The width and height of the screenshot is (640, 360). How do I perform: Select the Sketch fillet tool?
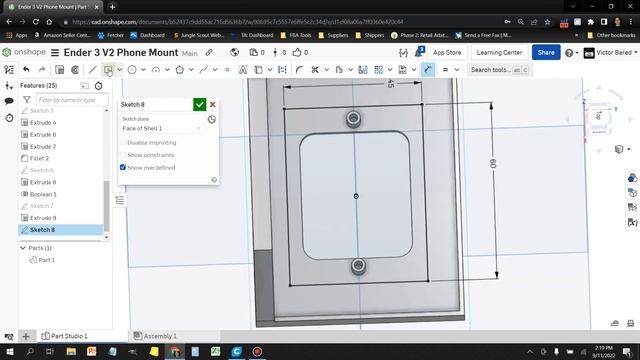click(299, 70)
